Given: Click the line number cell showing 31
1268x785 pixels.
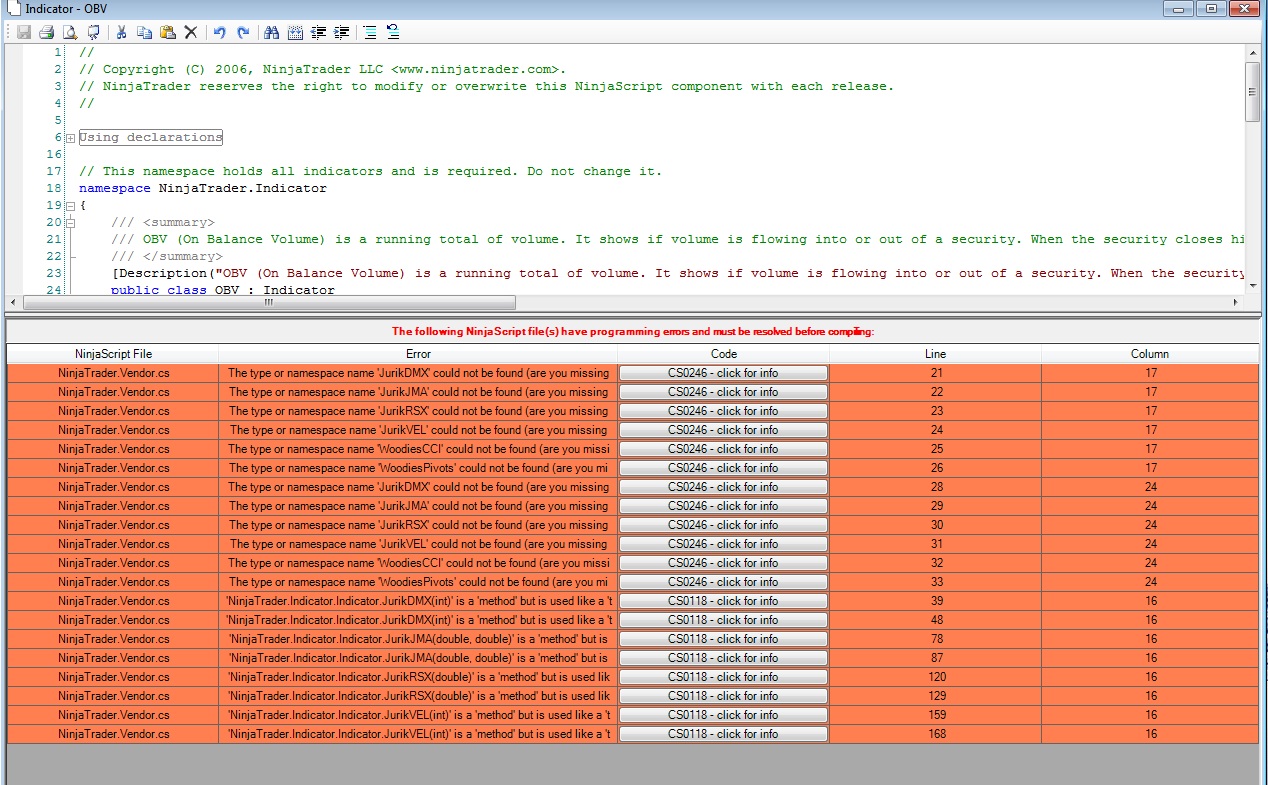Looking at the screenshot, I should 935,544.
